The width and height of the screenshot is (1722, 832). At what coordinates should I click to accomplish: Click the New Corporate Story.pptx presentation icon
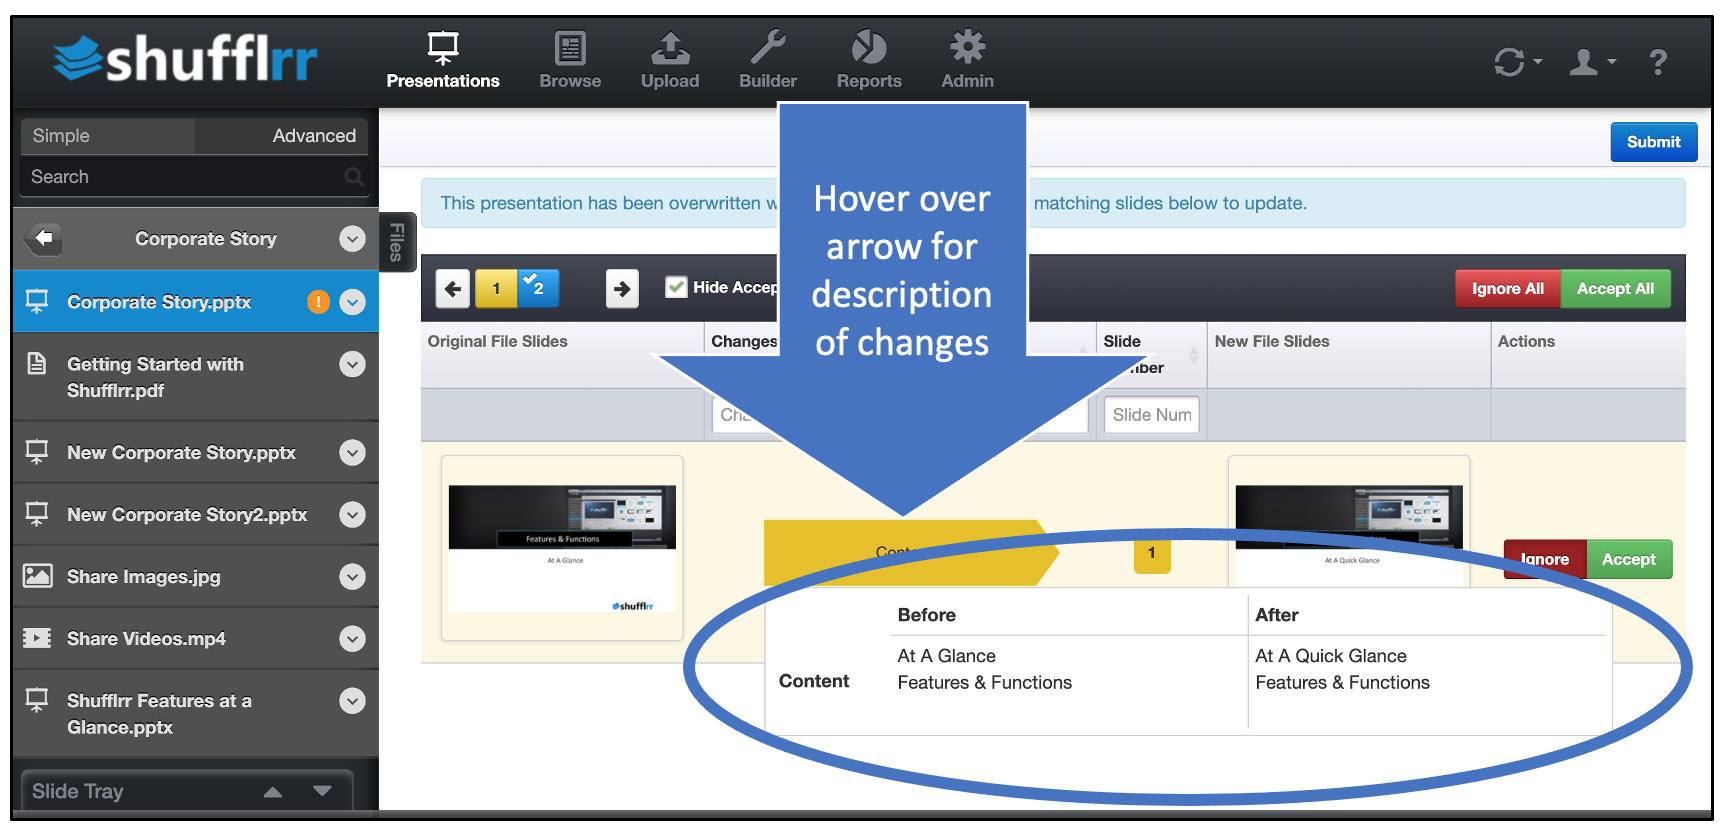pyautogui.click(x=37, y=452)
